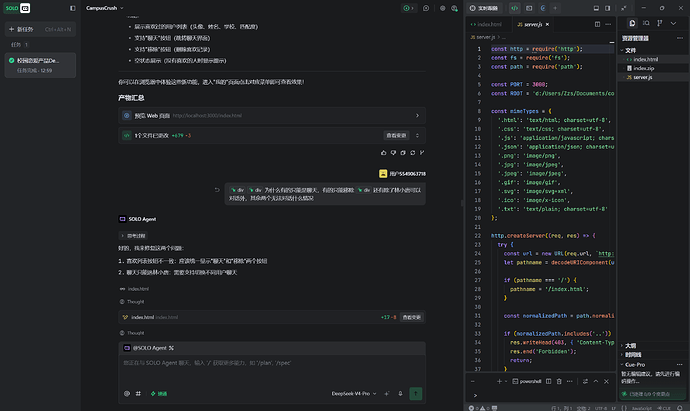690x411 pixels.
Task: Click the thumbs-down icon under the response
Action: pyautogui.click(x=393, y=153)
